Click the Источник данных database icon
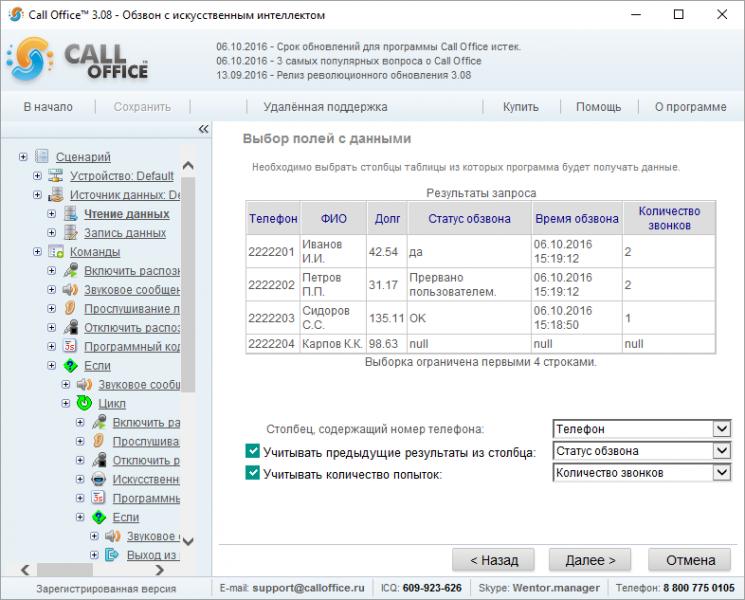This screenshot has height=600, width=745. point(56,194)
